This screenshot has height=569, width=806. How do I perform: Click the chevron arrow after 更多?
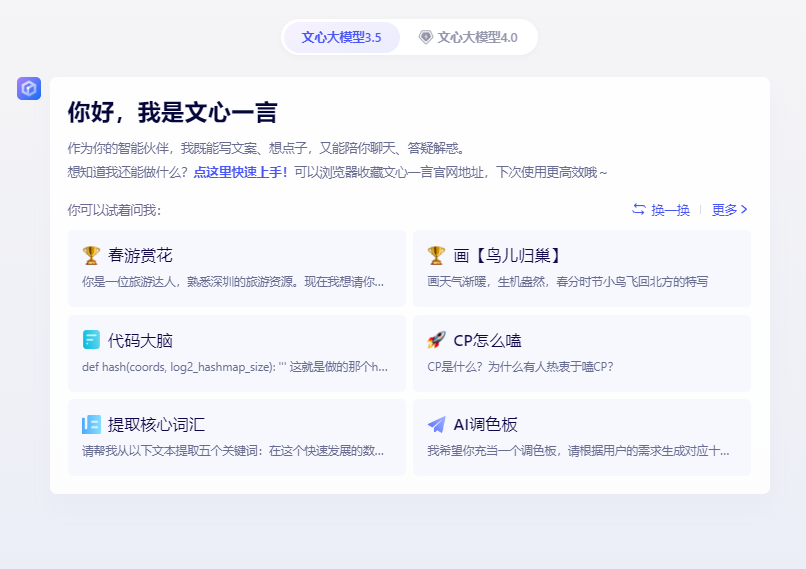pyautogui.click(x=744, y=210)
